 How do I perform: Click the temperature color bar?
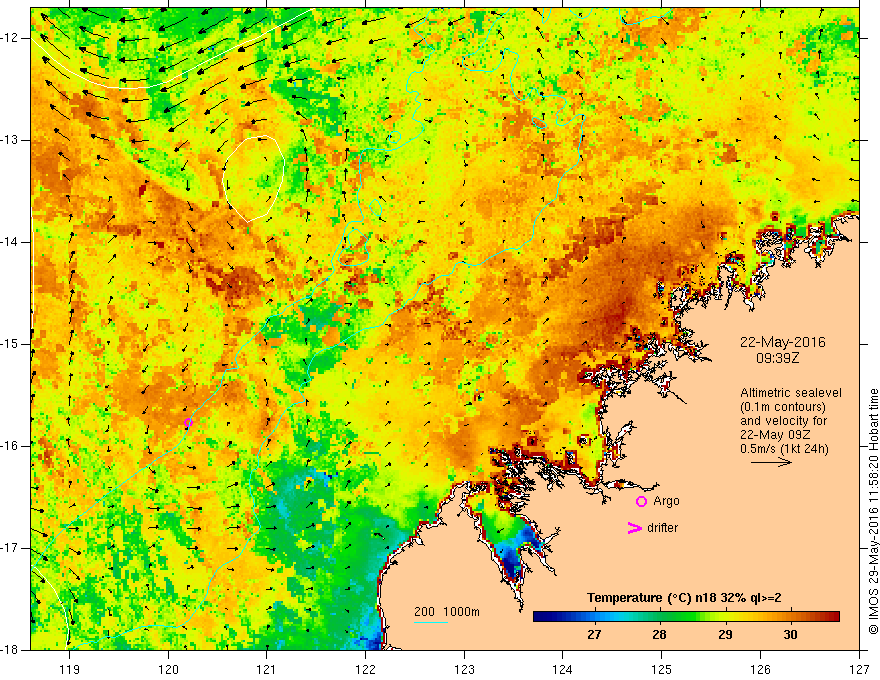(x=686, y=617)
